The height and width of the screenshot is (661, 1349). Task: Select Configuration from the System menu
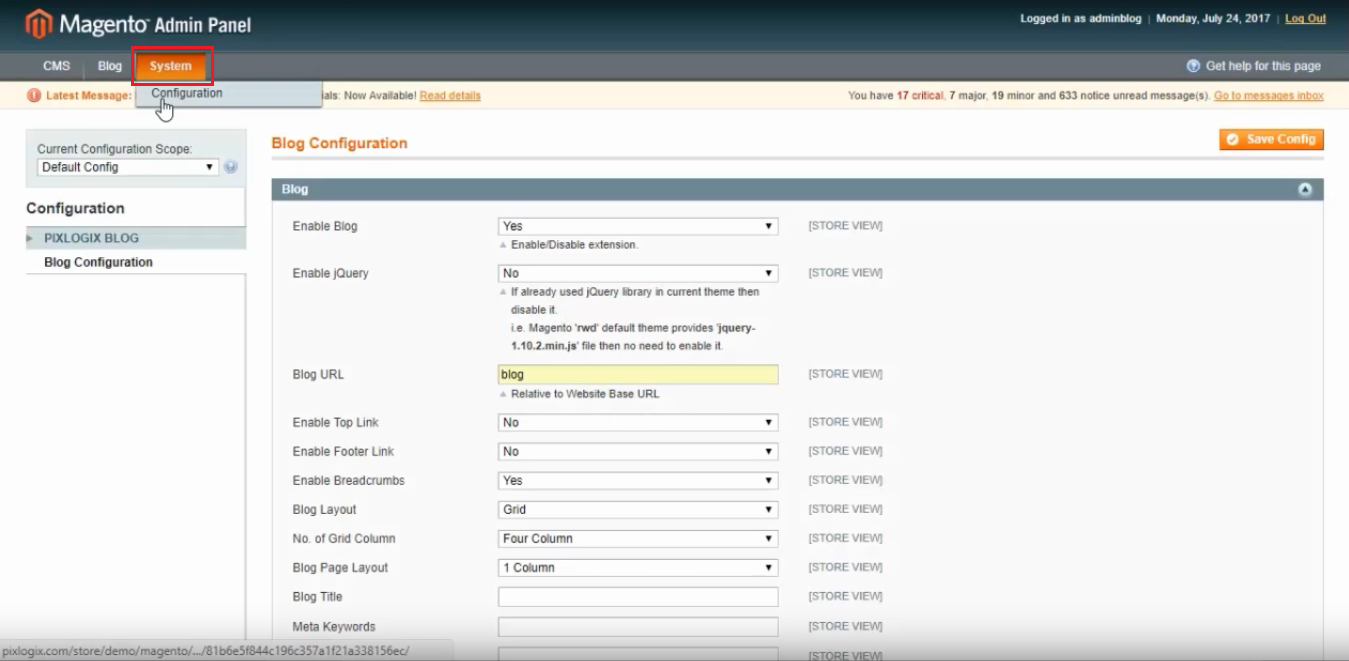click(187, 93)
